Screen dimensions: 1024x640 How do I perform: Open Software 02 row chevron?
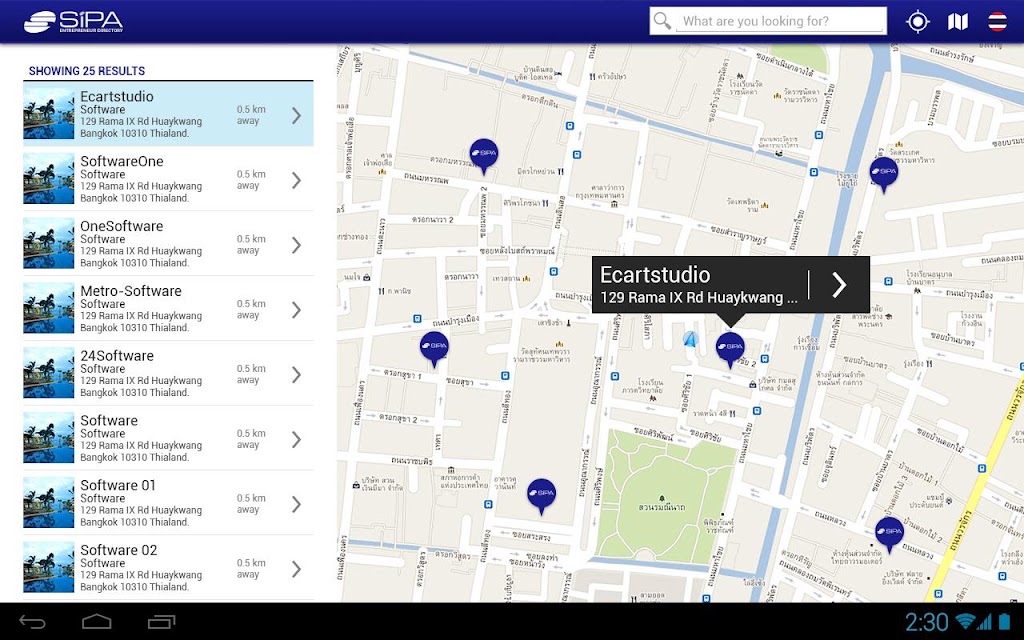point(296,569)
